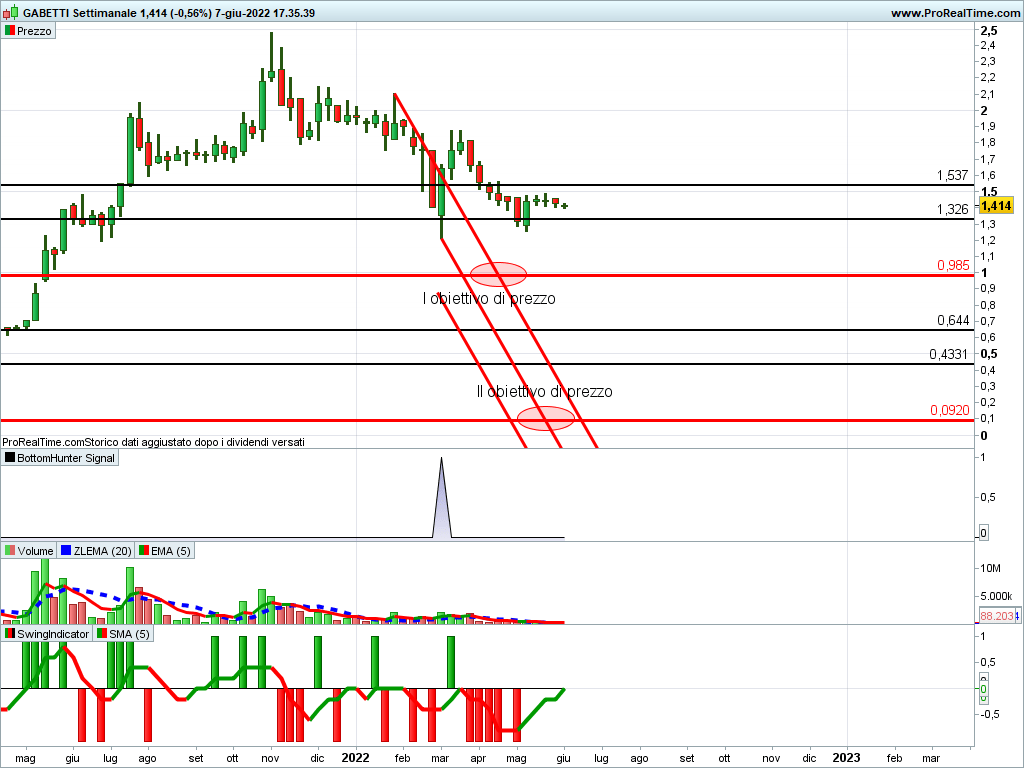Click the EMA (5) color icon

144,551
